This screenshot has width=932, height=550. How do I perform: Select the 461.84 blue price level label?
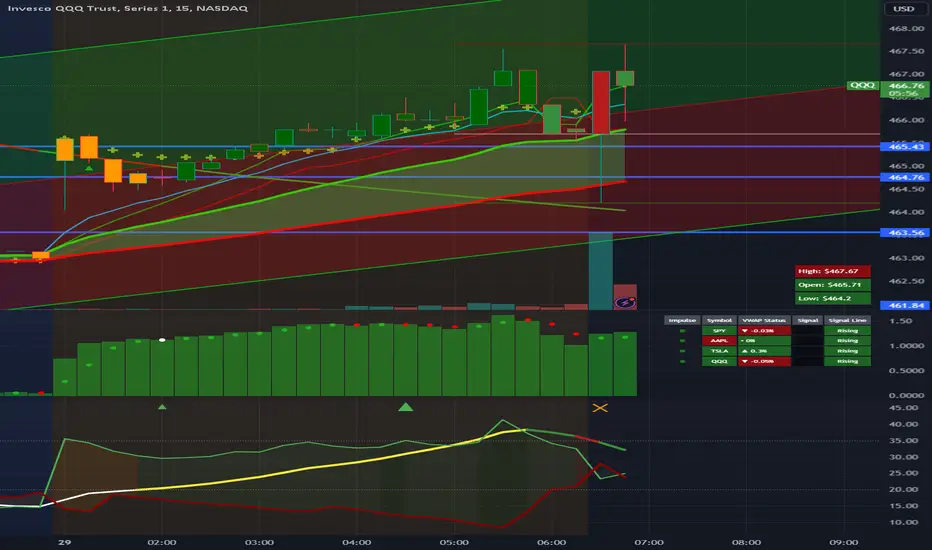[x=905, y=305]
